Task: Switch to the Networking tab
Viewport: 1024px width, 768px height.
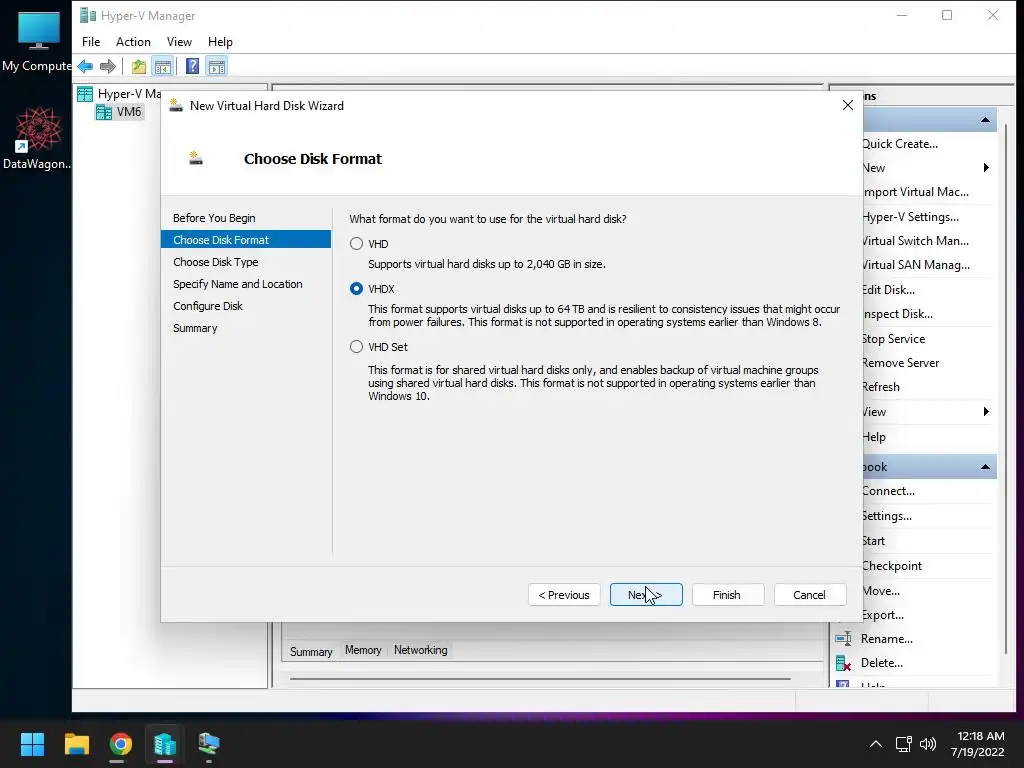Action: tap(421, 650)
